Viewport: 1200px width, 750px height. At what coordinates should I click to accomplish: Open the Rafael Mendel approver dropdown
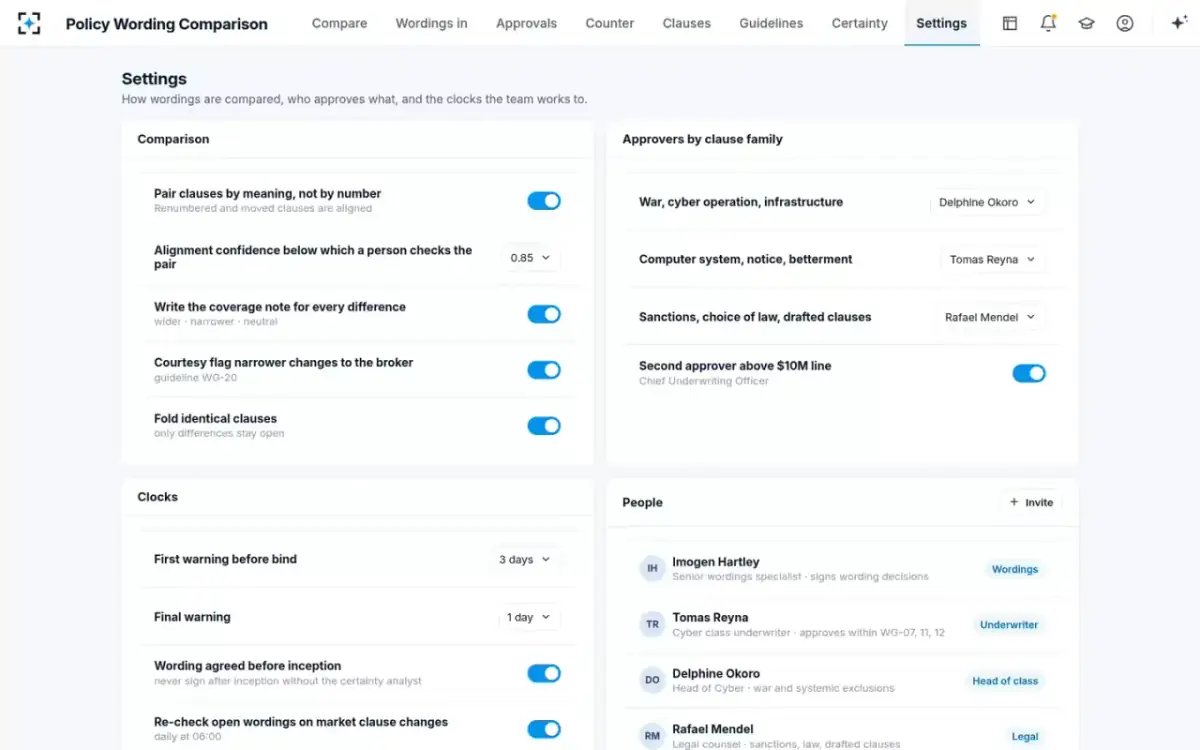click(991, 317)
